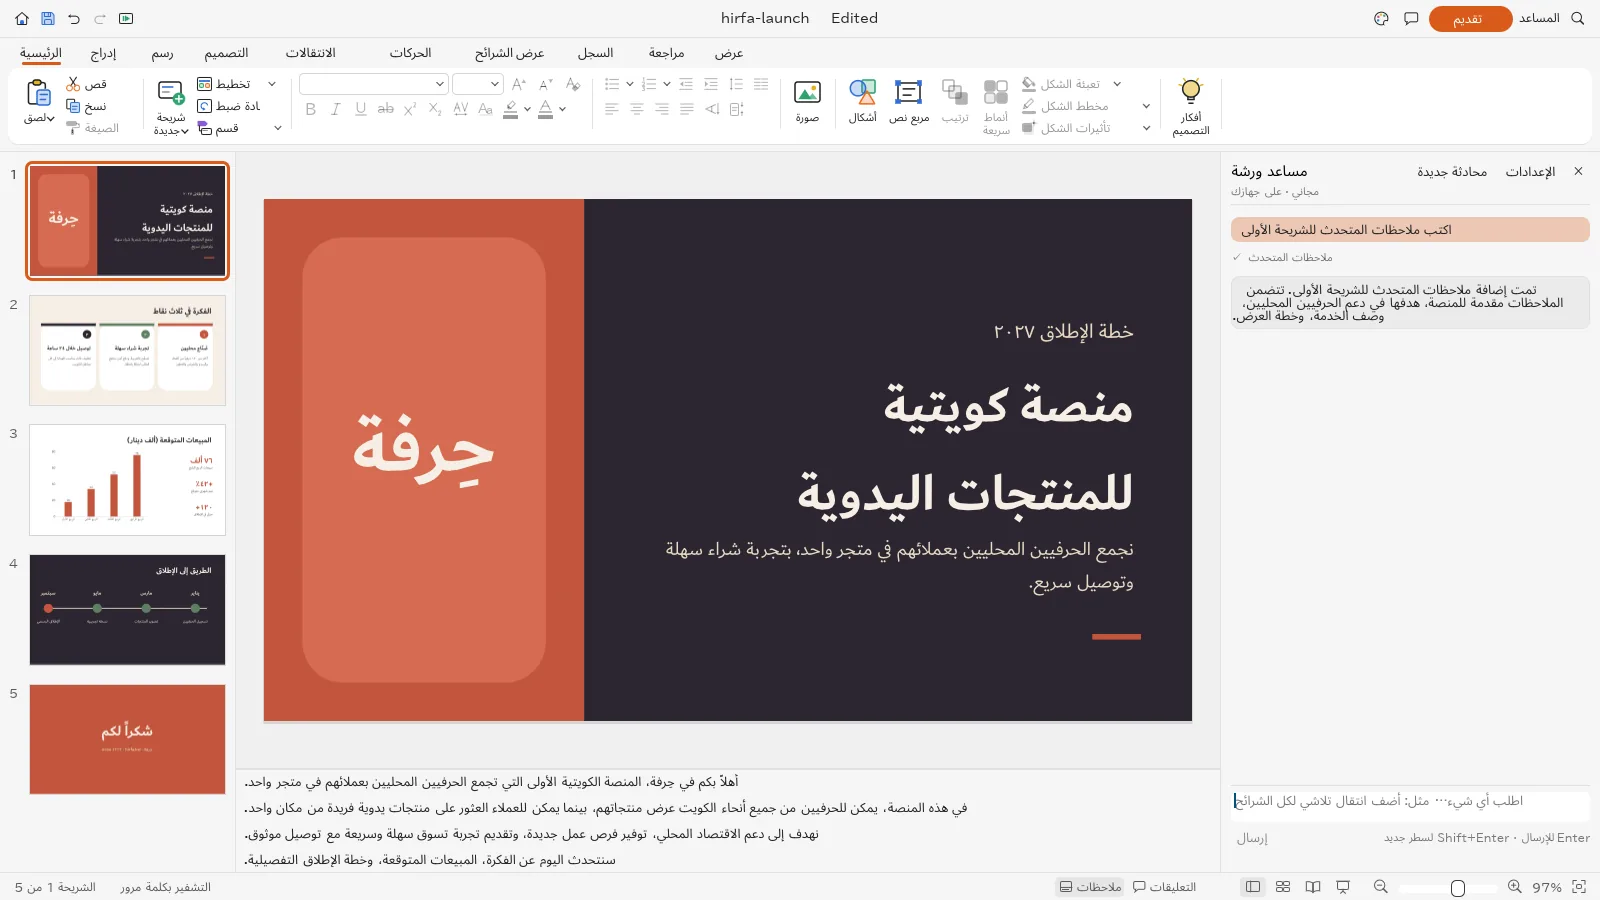The width and height of the screenshot is (1600, 900).
Task: Click the zoom slider handle
Action: (1458, 888)
